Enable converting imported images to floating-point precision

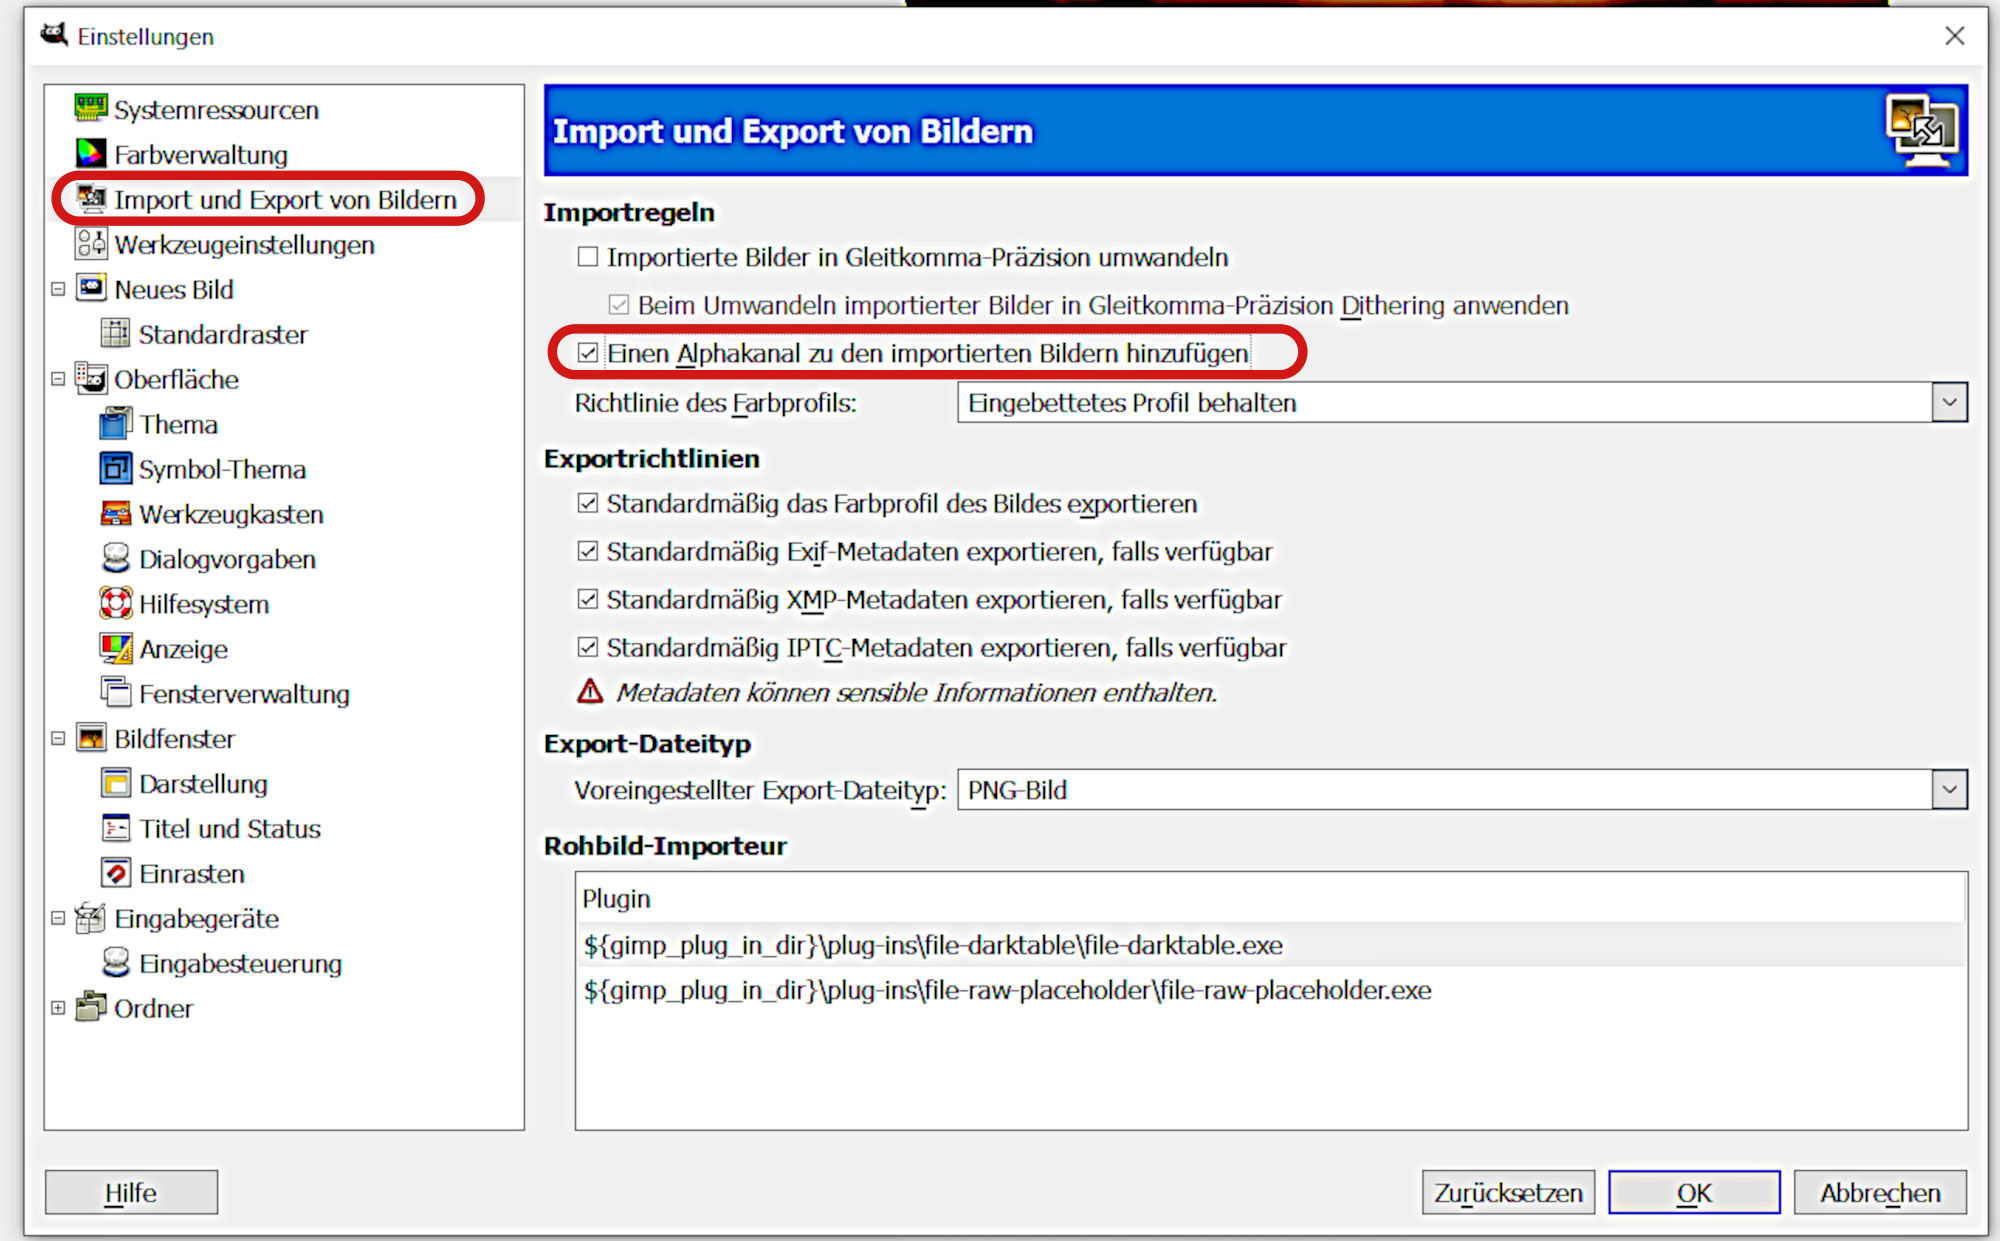(x=588, y=257)
